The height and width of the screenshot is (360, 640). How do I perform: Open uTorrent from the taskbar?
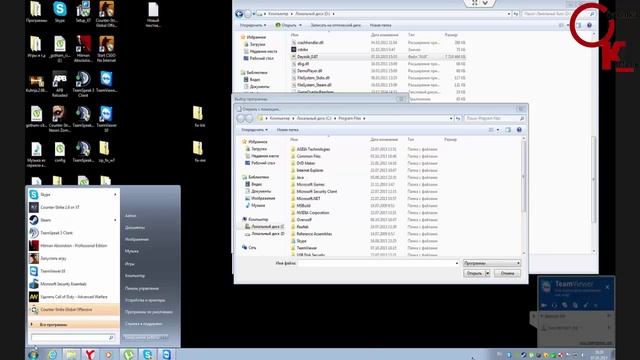pos(128,355)
